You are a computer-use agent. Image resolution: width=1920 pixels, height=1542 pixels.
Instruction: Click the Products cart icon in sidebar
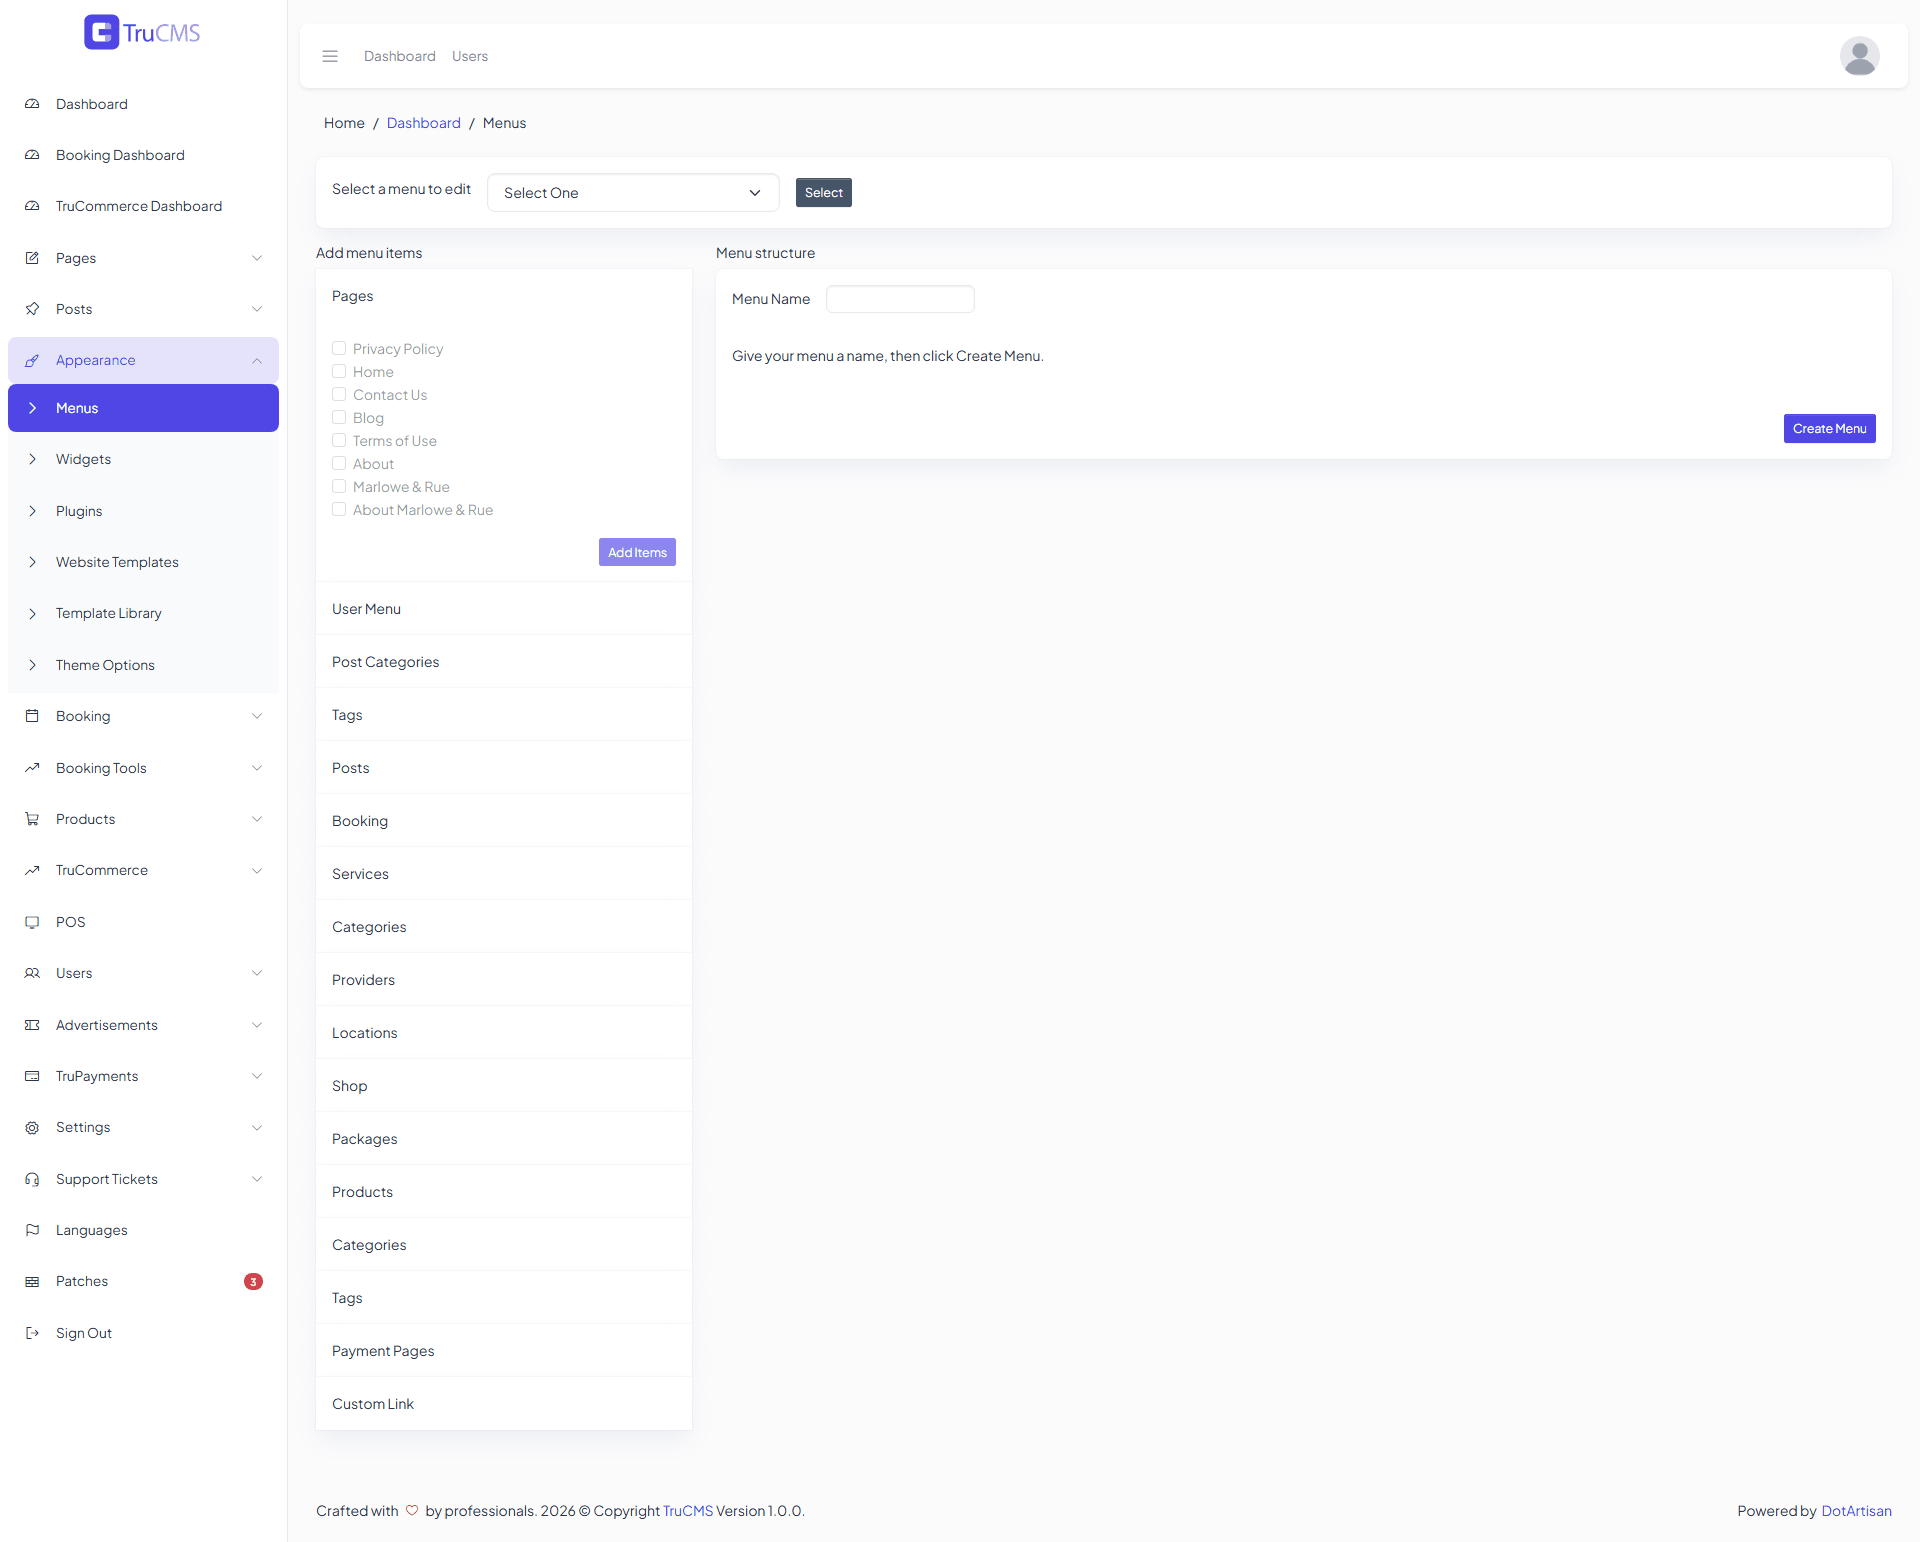pyautogui.click(x=32, y=819)
